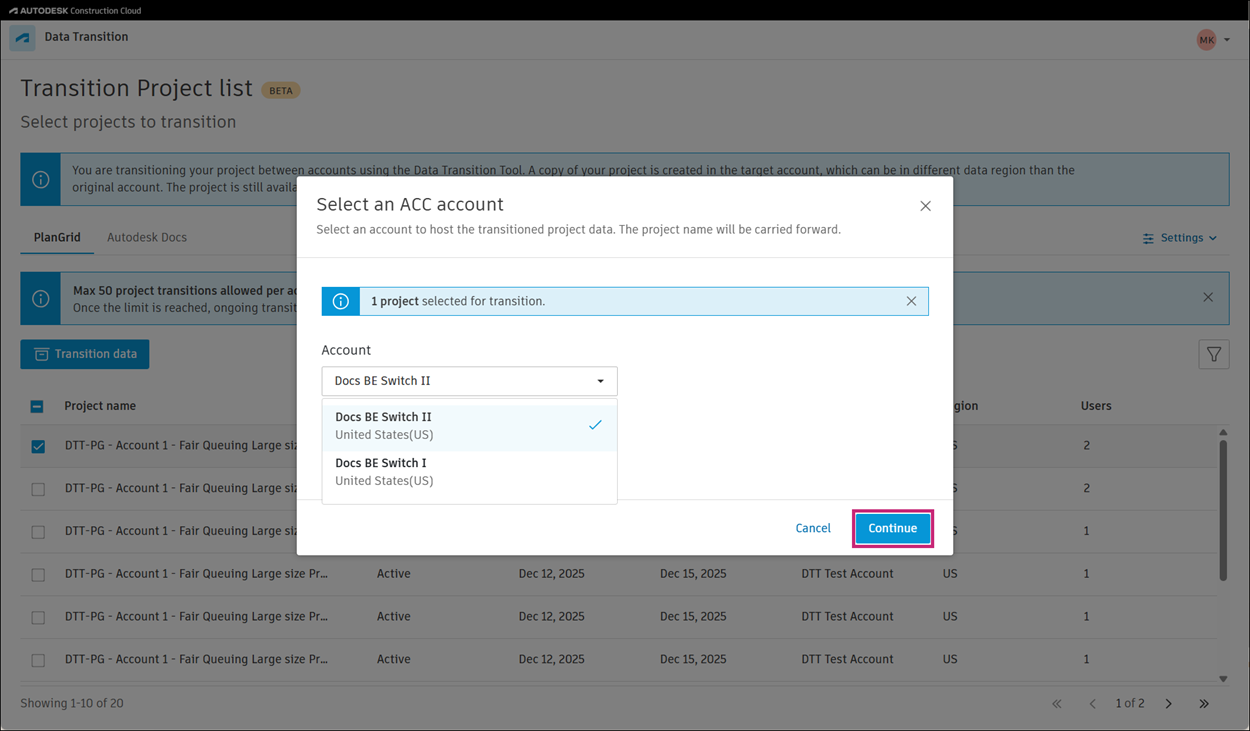This screenshot has width=1250, height=731.
Task: Collapse the Account dropdown field
Action: 469,381
